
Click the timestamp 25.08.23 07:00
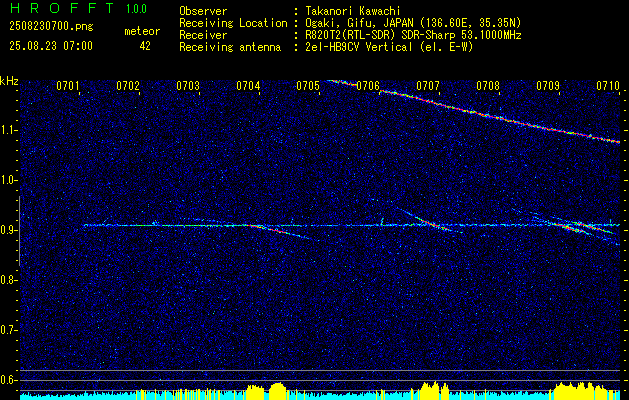(x=51, y=46)
